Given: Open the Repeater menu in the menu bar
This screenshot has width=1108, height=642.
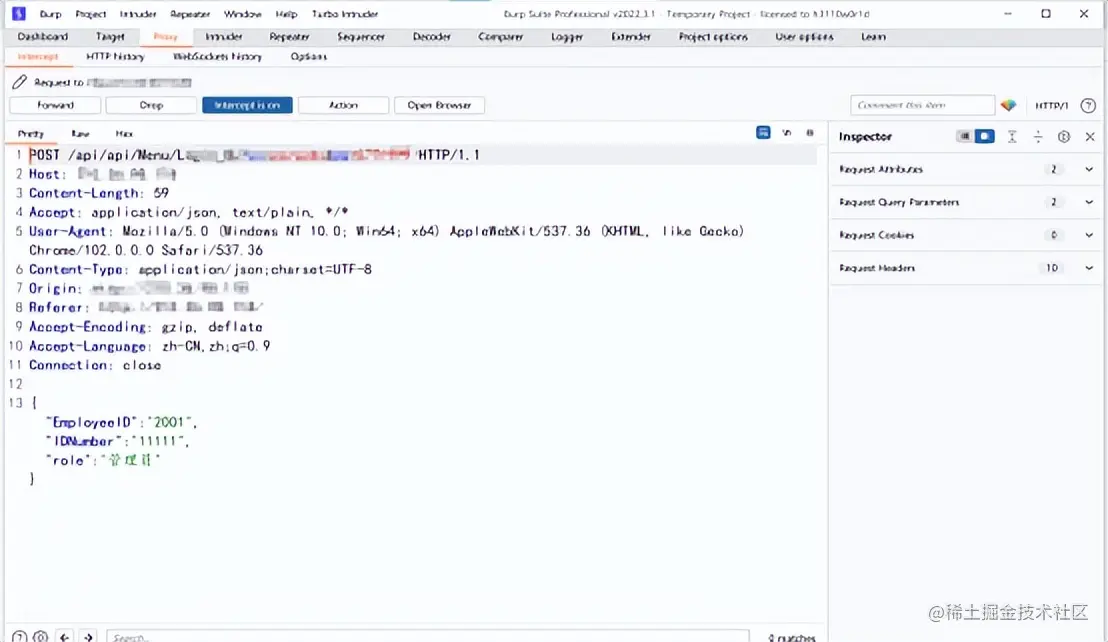Looking at the screenshot, I should (190, 14).
